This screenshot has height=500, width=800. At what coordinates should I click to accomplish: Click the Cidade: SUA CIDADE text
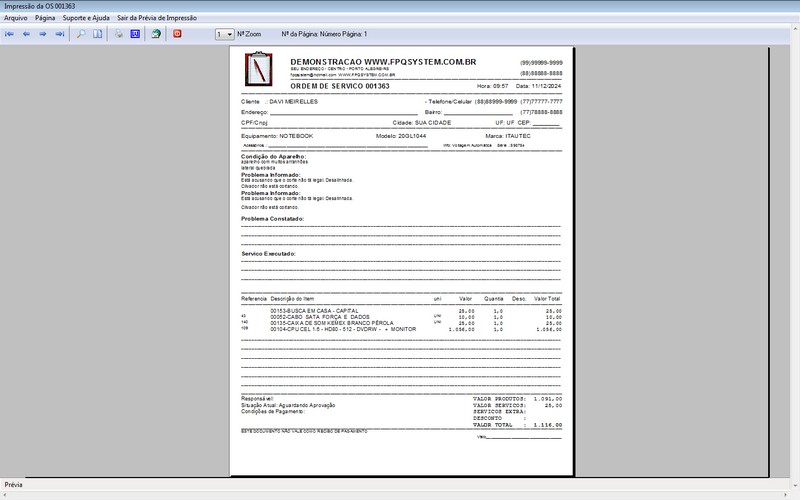422,123
